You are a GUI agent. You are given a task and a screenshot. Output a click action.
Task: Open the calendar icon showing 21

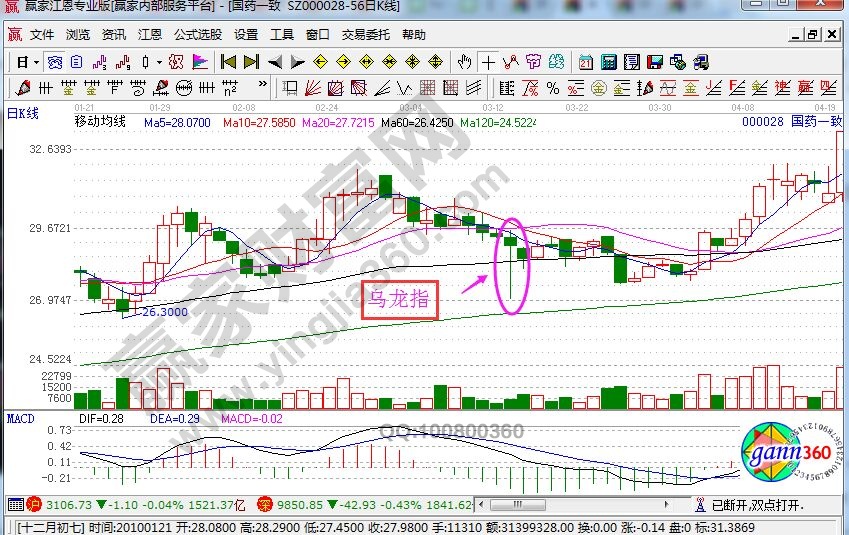point(586,62)
